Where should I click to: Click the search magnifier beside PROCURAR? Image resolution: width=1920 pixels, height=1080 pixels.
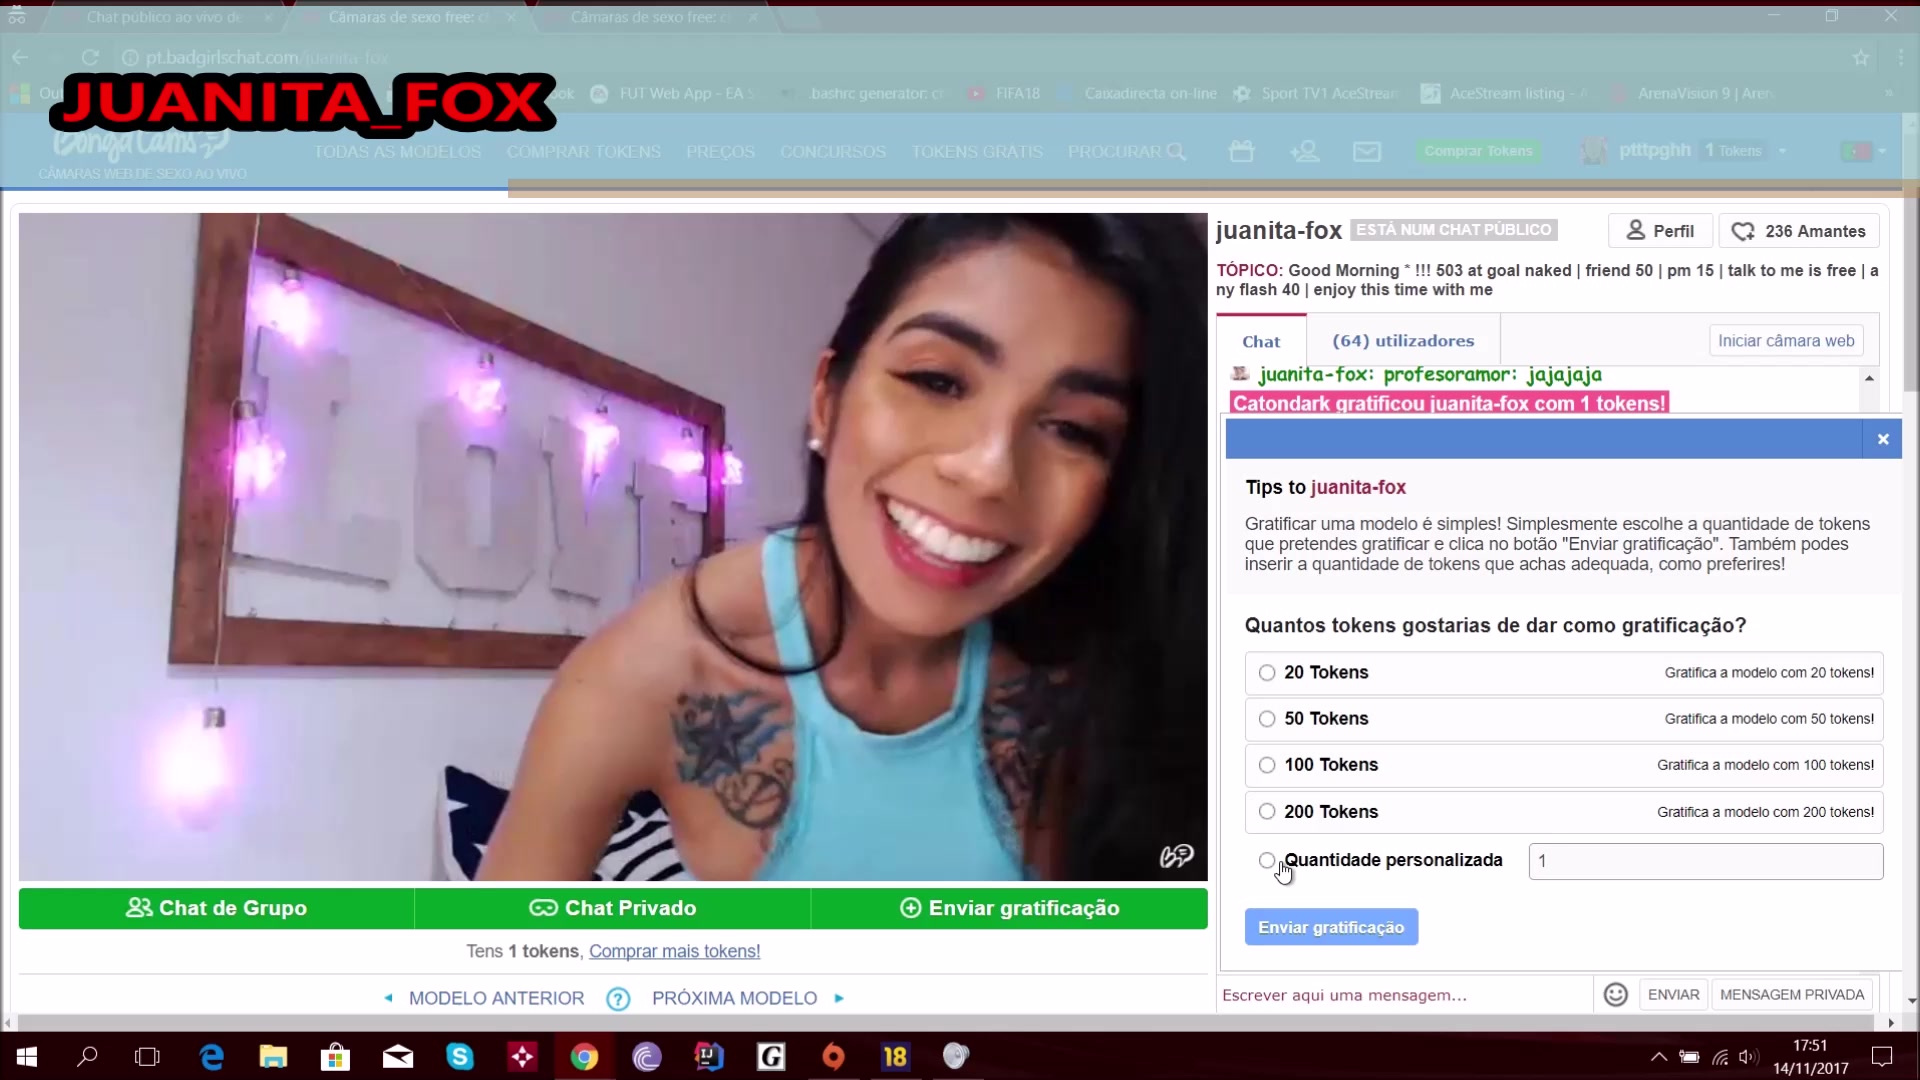1176,152
